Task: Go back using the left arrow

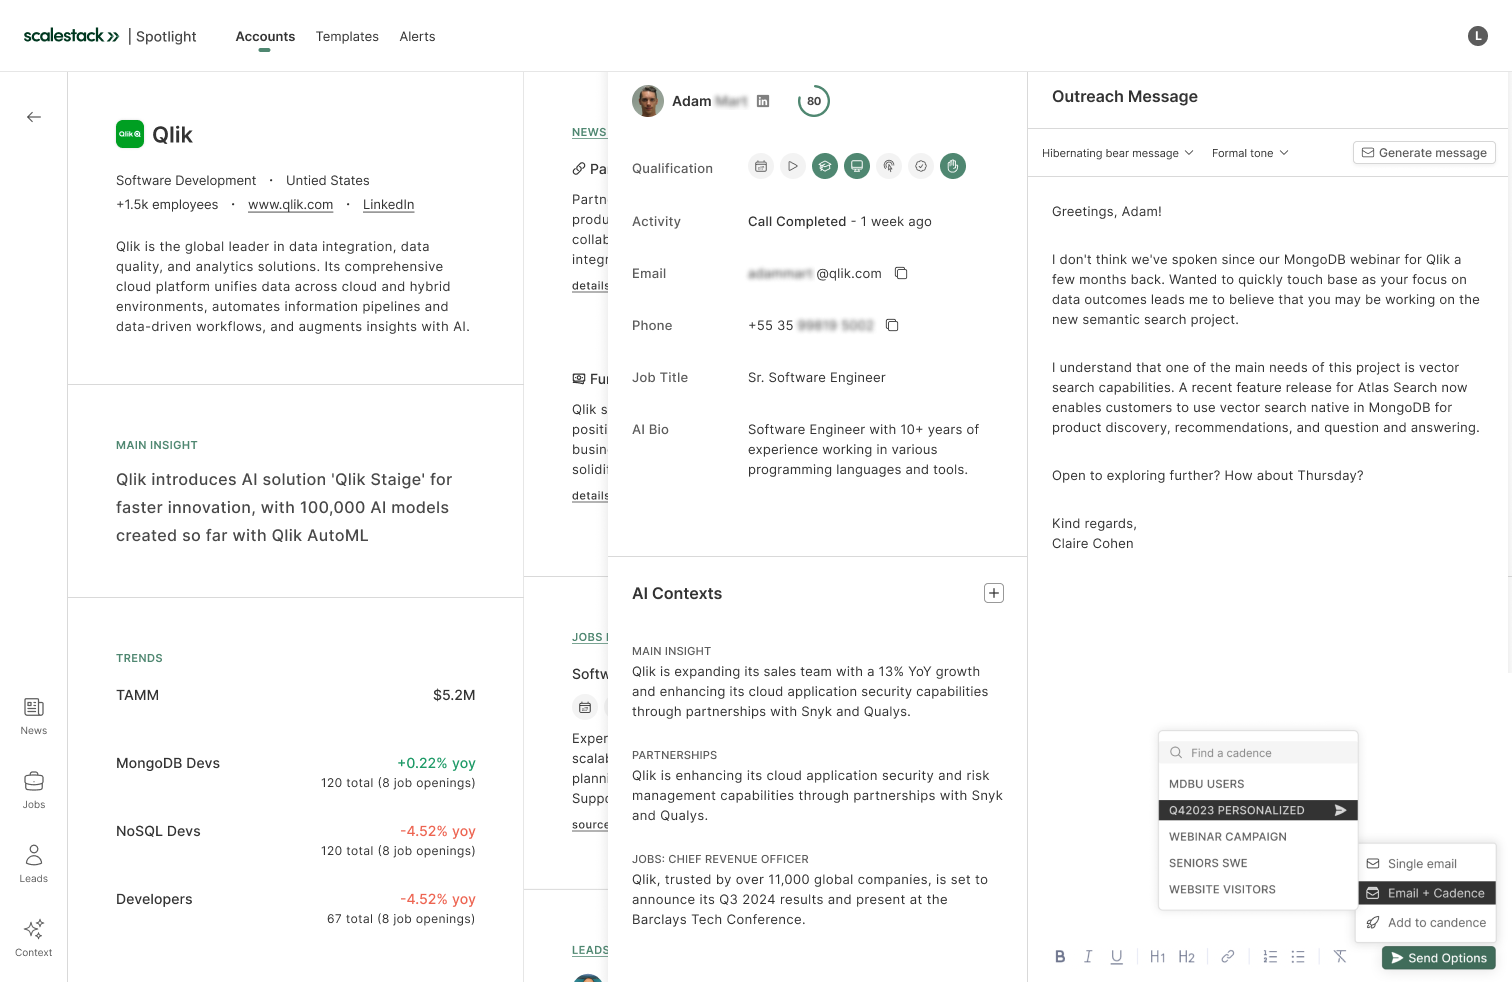Action: 34,117
